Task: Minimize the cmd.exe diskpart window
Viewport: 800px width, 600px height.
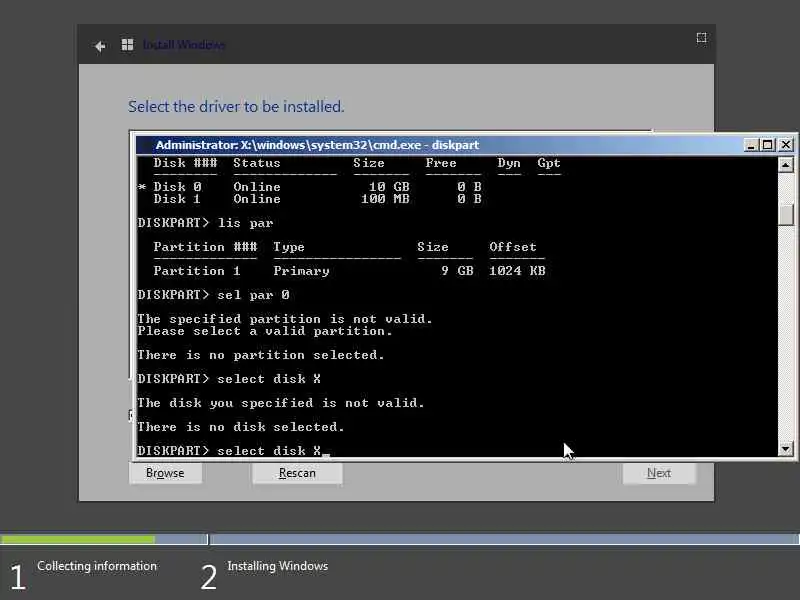Action: coord(750,145)
